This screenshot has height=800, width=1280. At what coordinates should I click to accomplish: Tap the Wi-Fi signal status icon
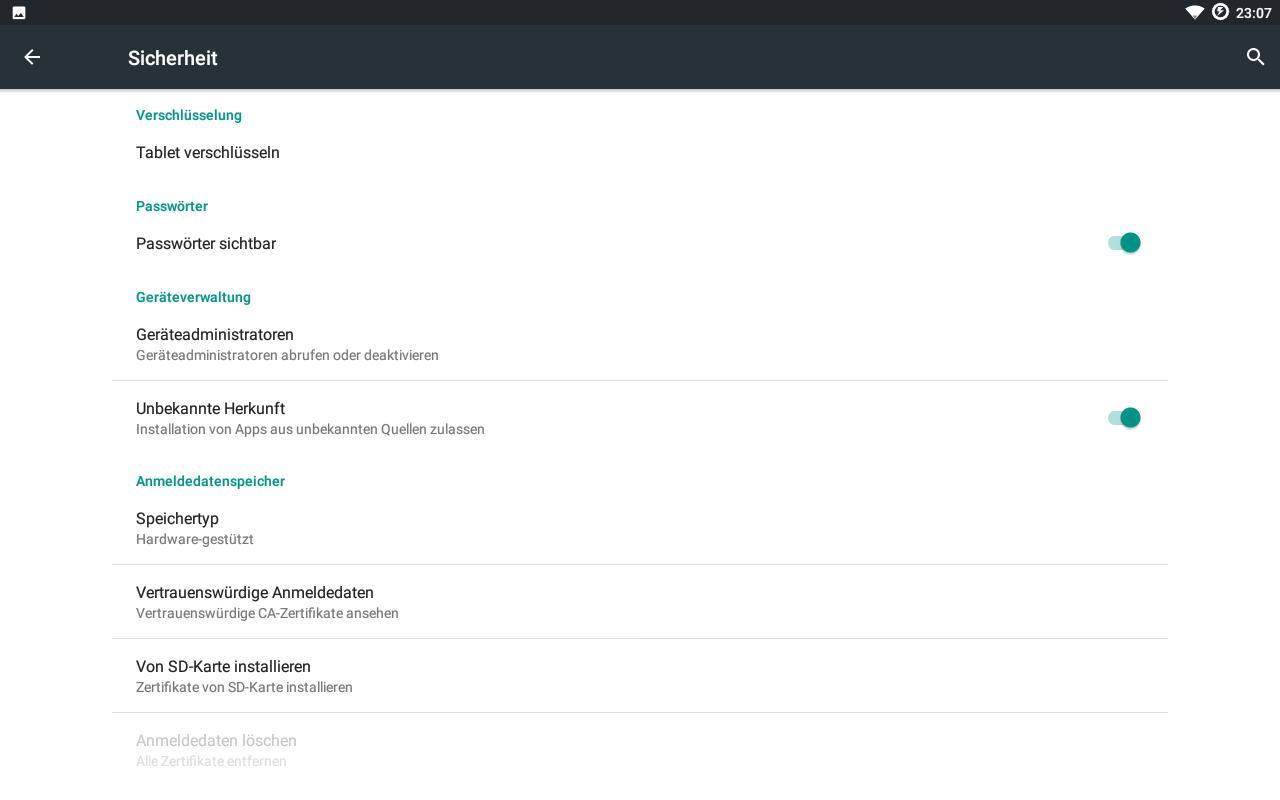pos(1194,12)
